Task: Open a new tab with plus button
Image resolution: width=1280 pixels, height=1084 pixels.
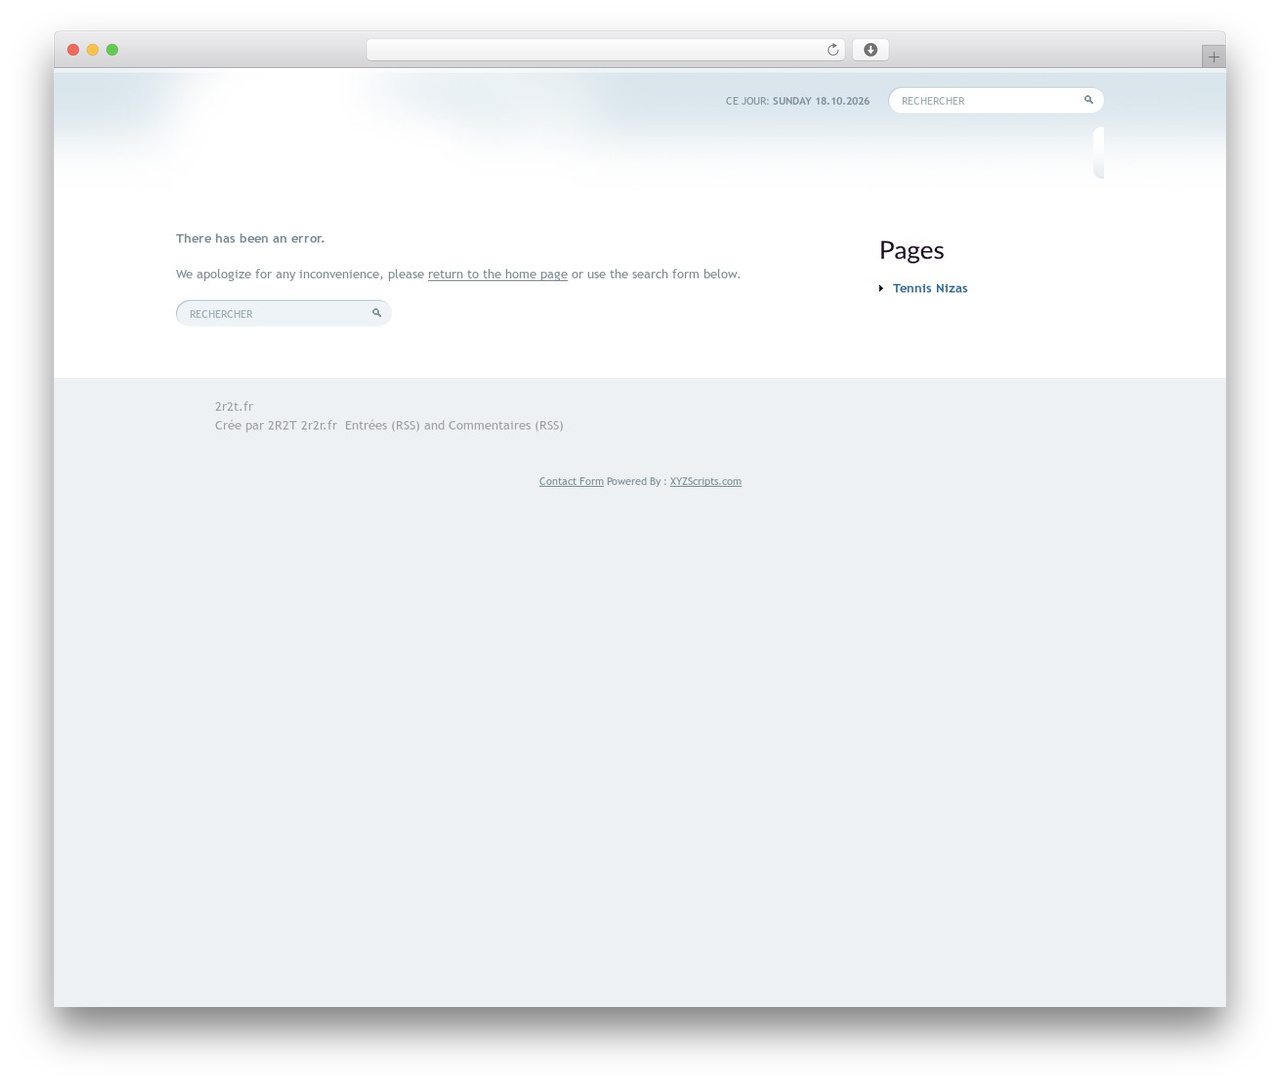Action: 1213,57
